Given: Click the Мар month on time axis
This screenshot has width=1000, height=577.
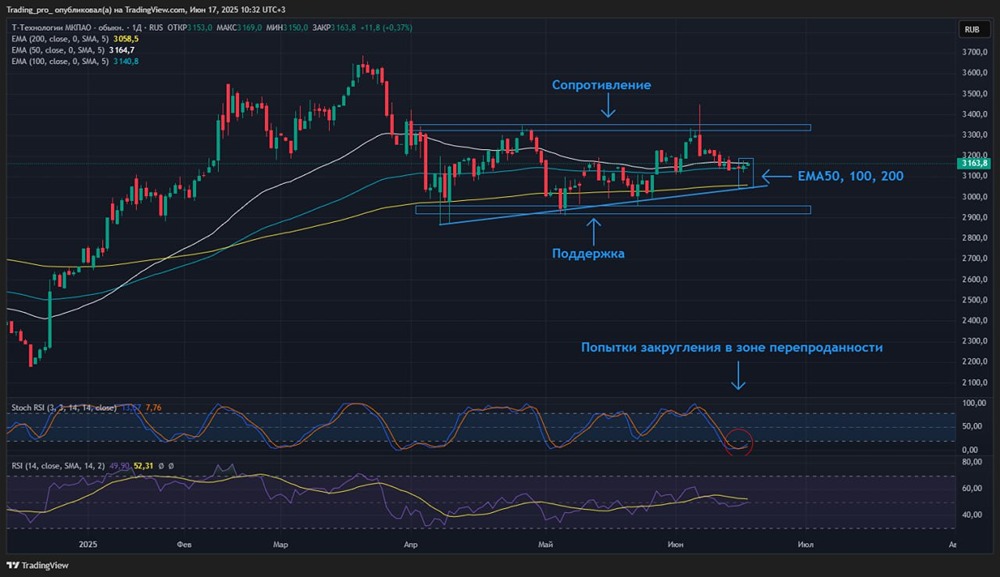Looking at the screenshot, I should (x=280, y=544).
